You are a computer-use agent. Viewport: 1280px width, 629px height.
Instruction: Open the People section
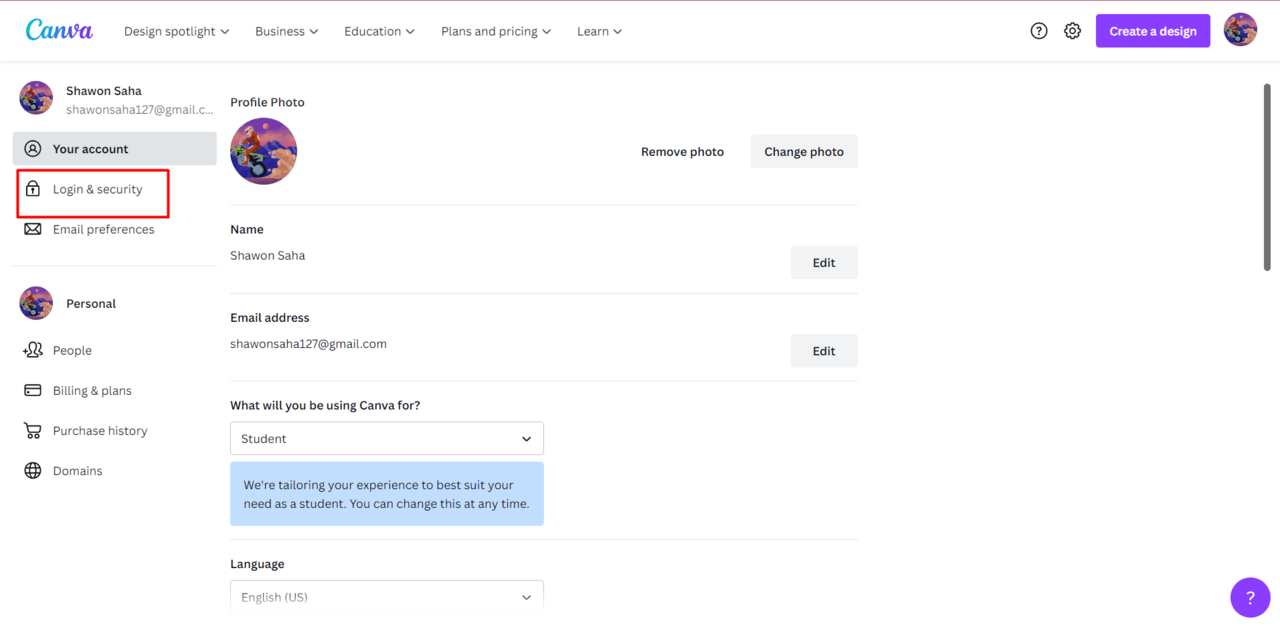115,351
